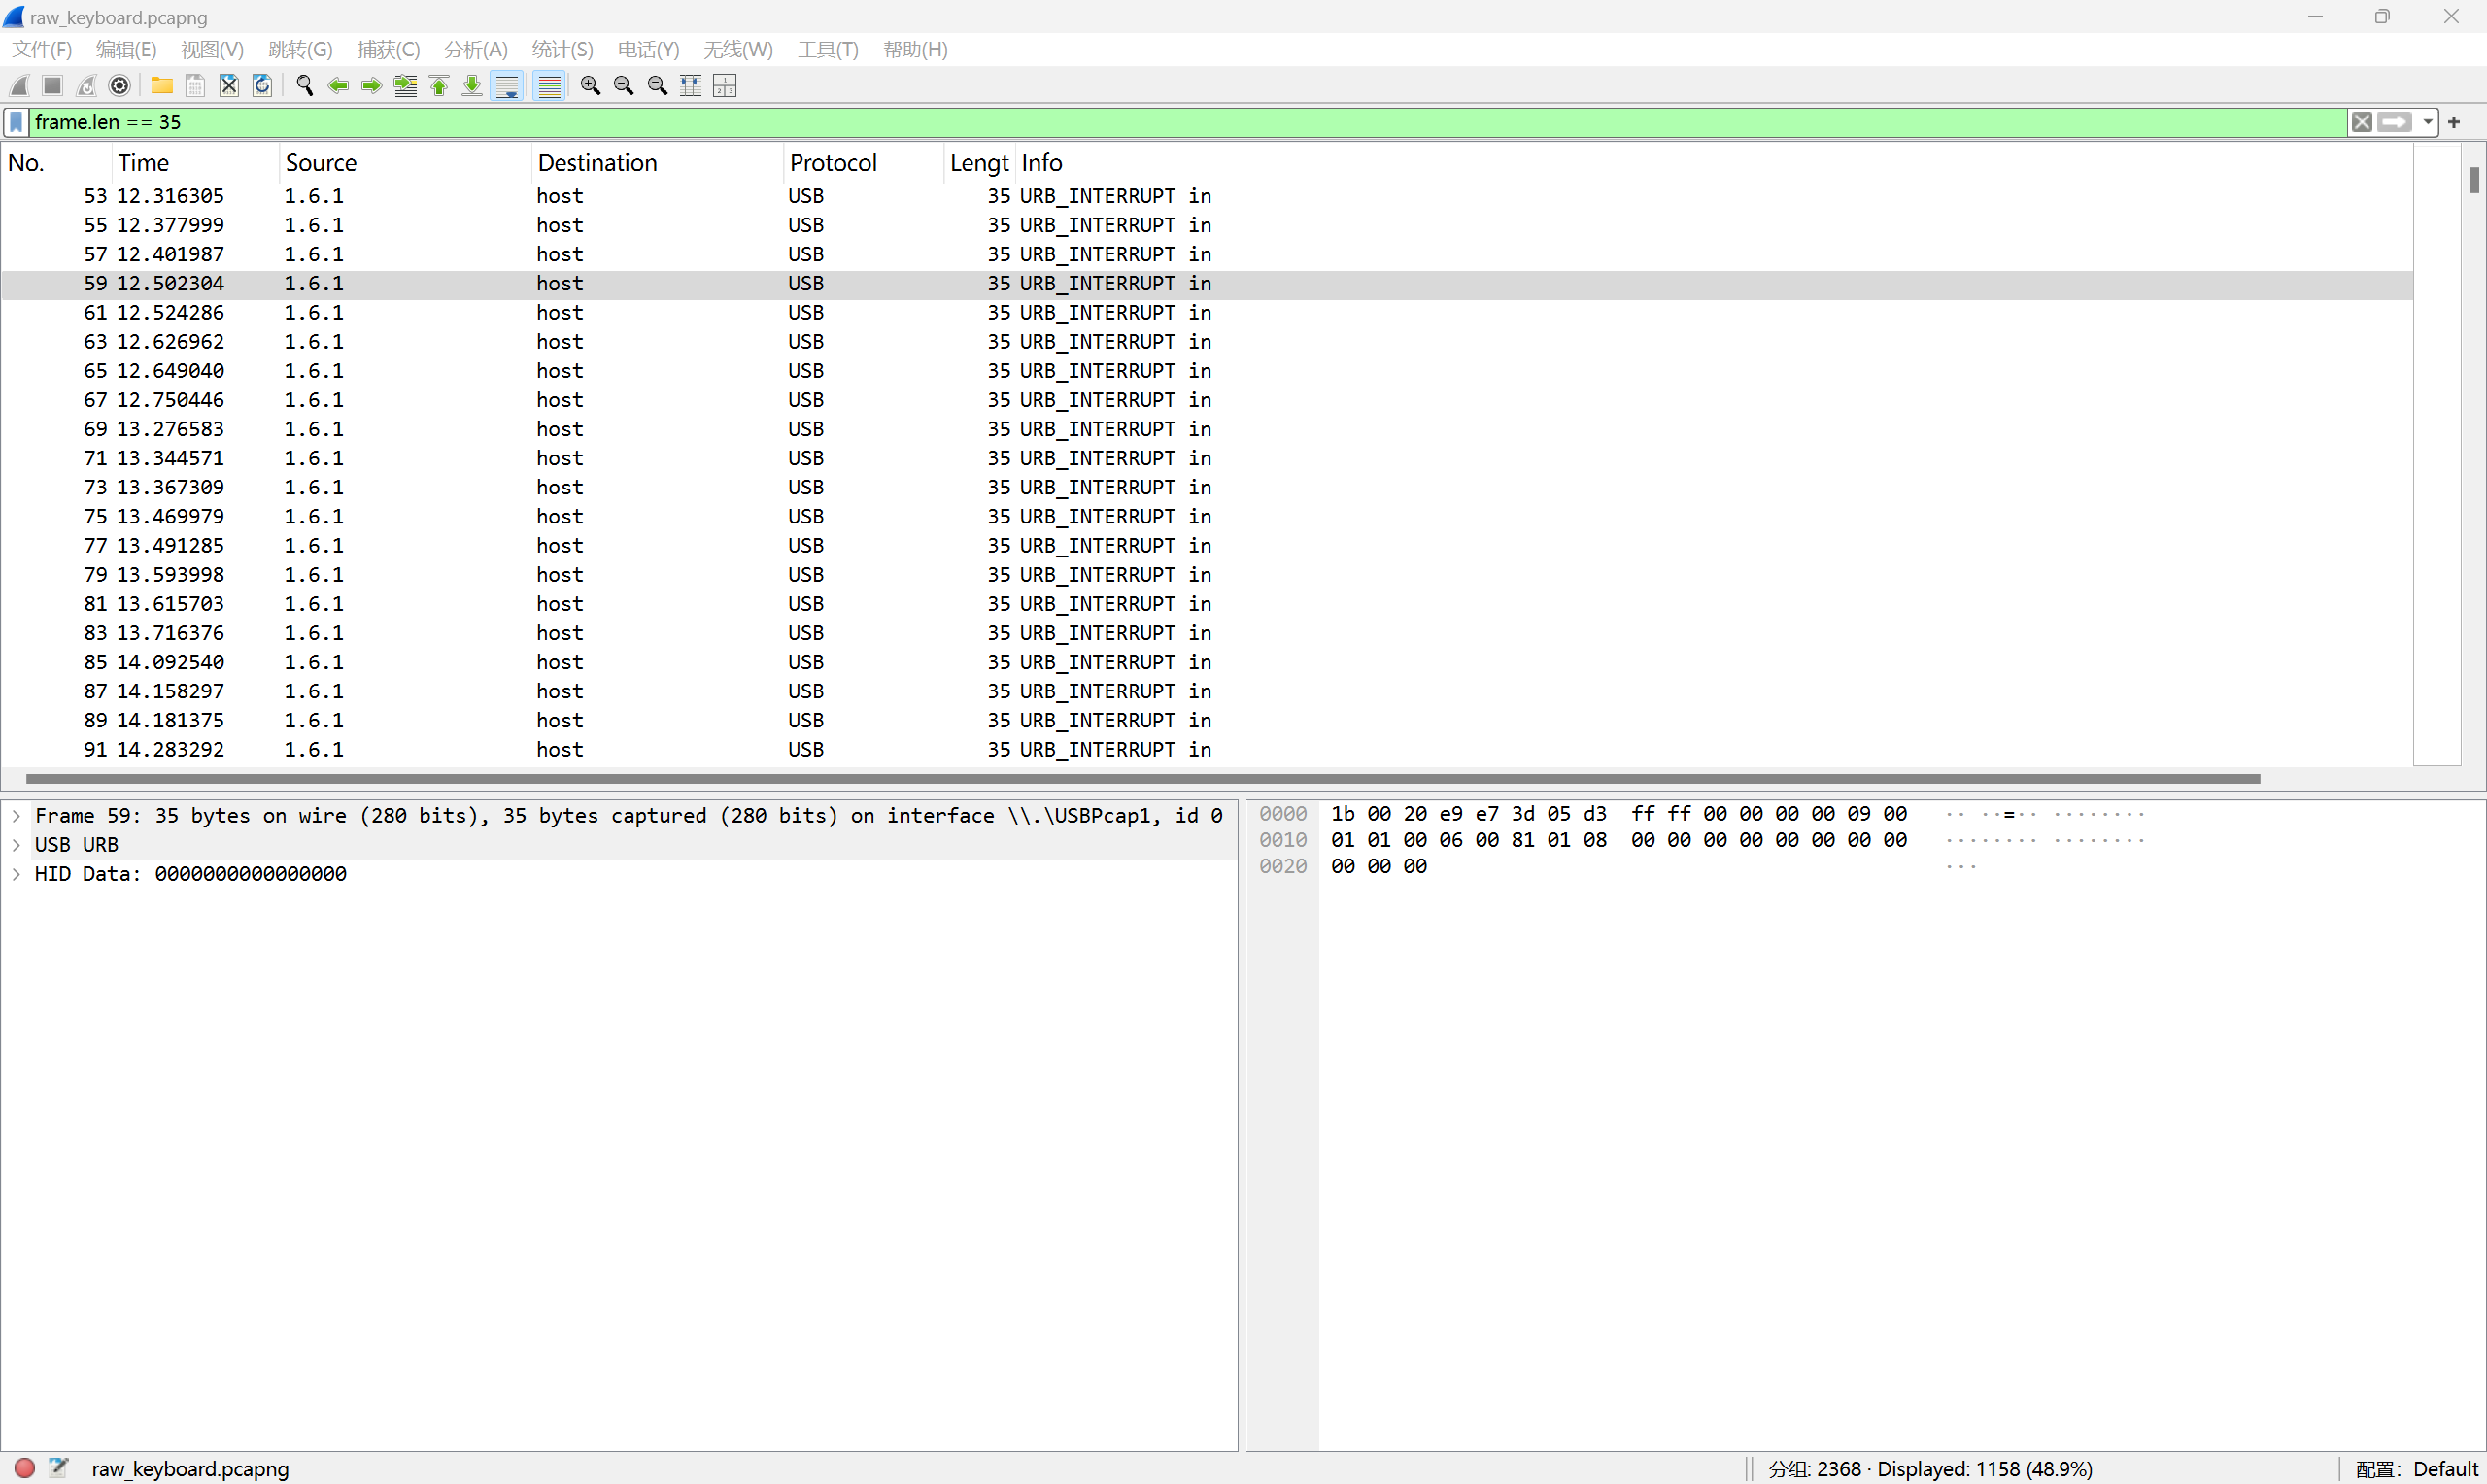Expand the Frame 59 tree item

(16, 816)
